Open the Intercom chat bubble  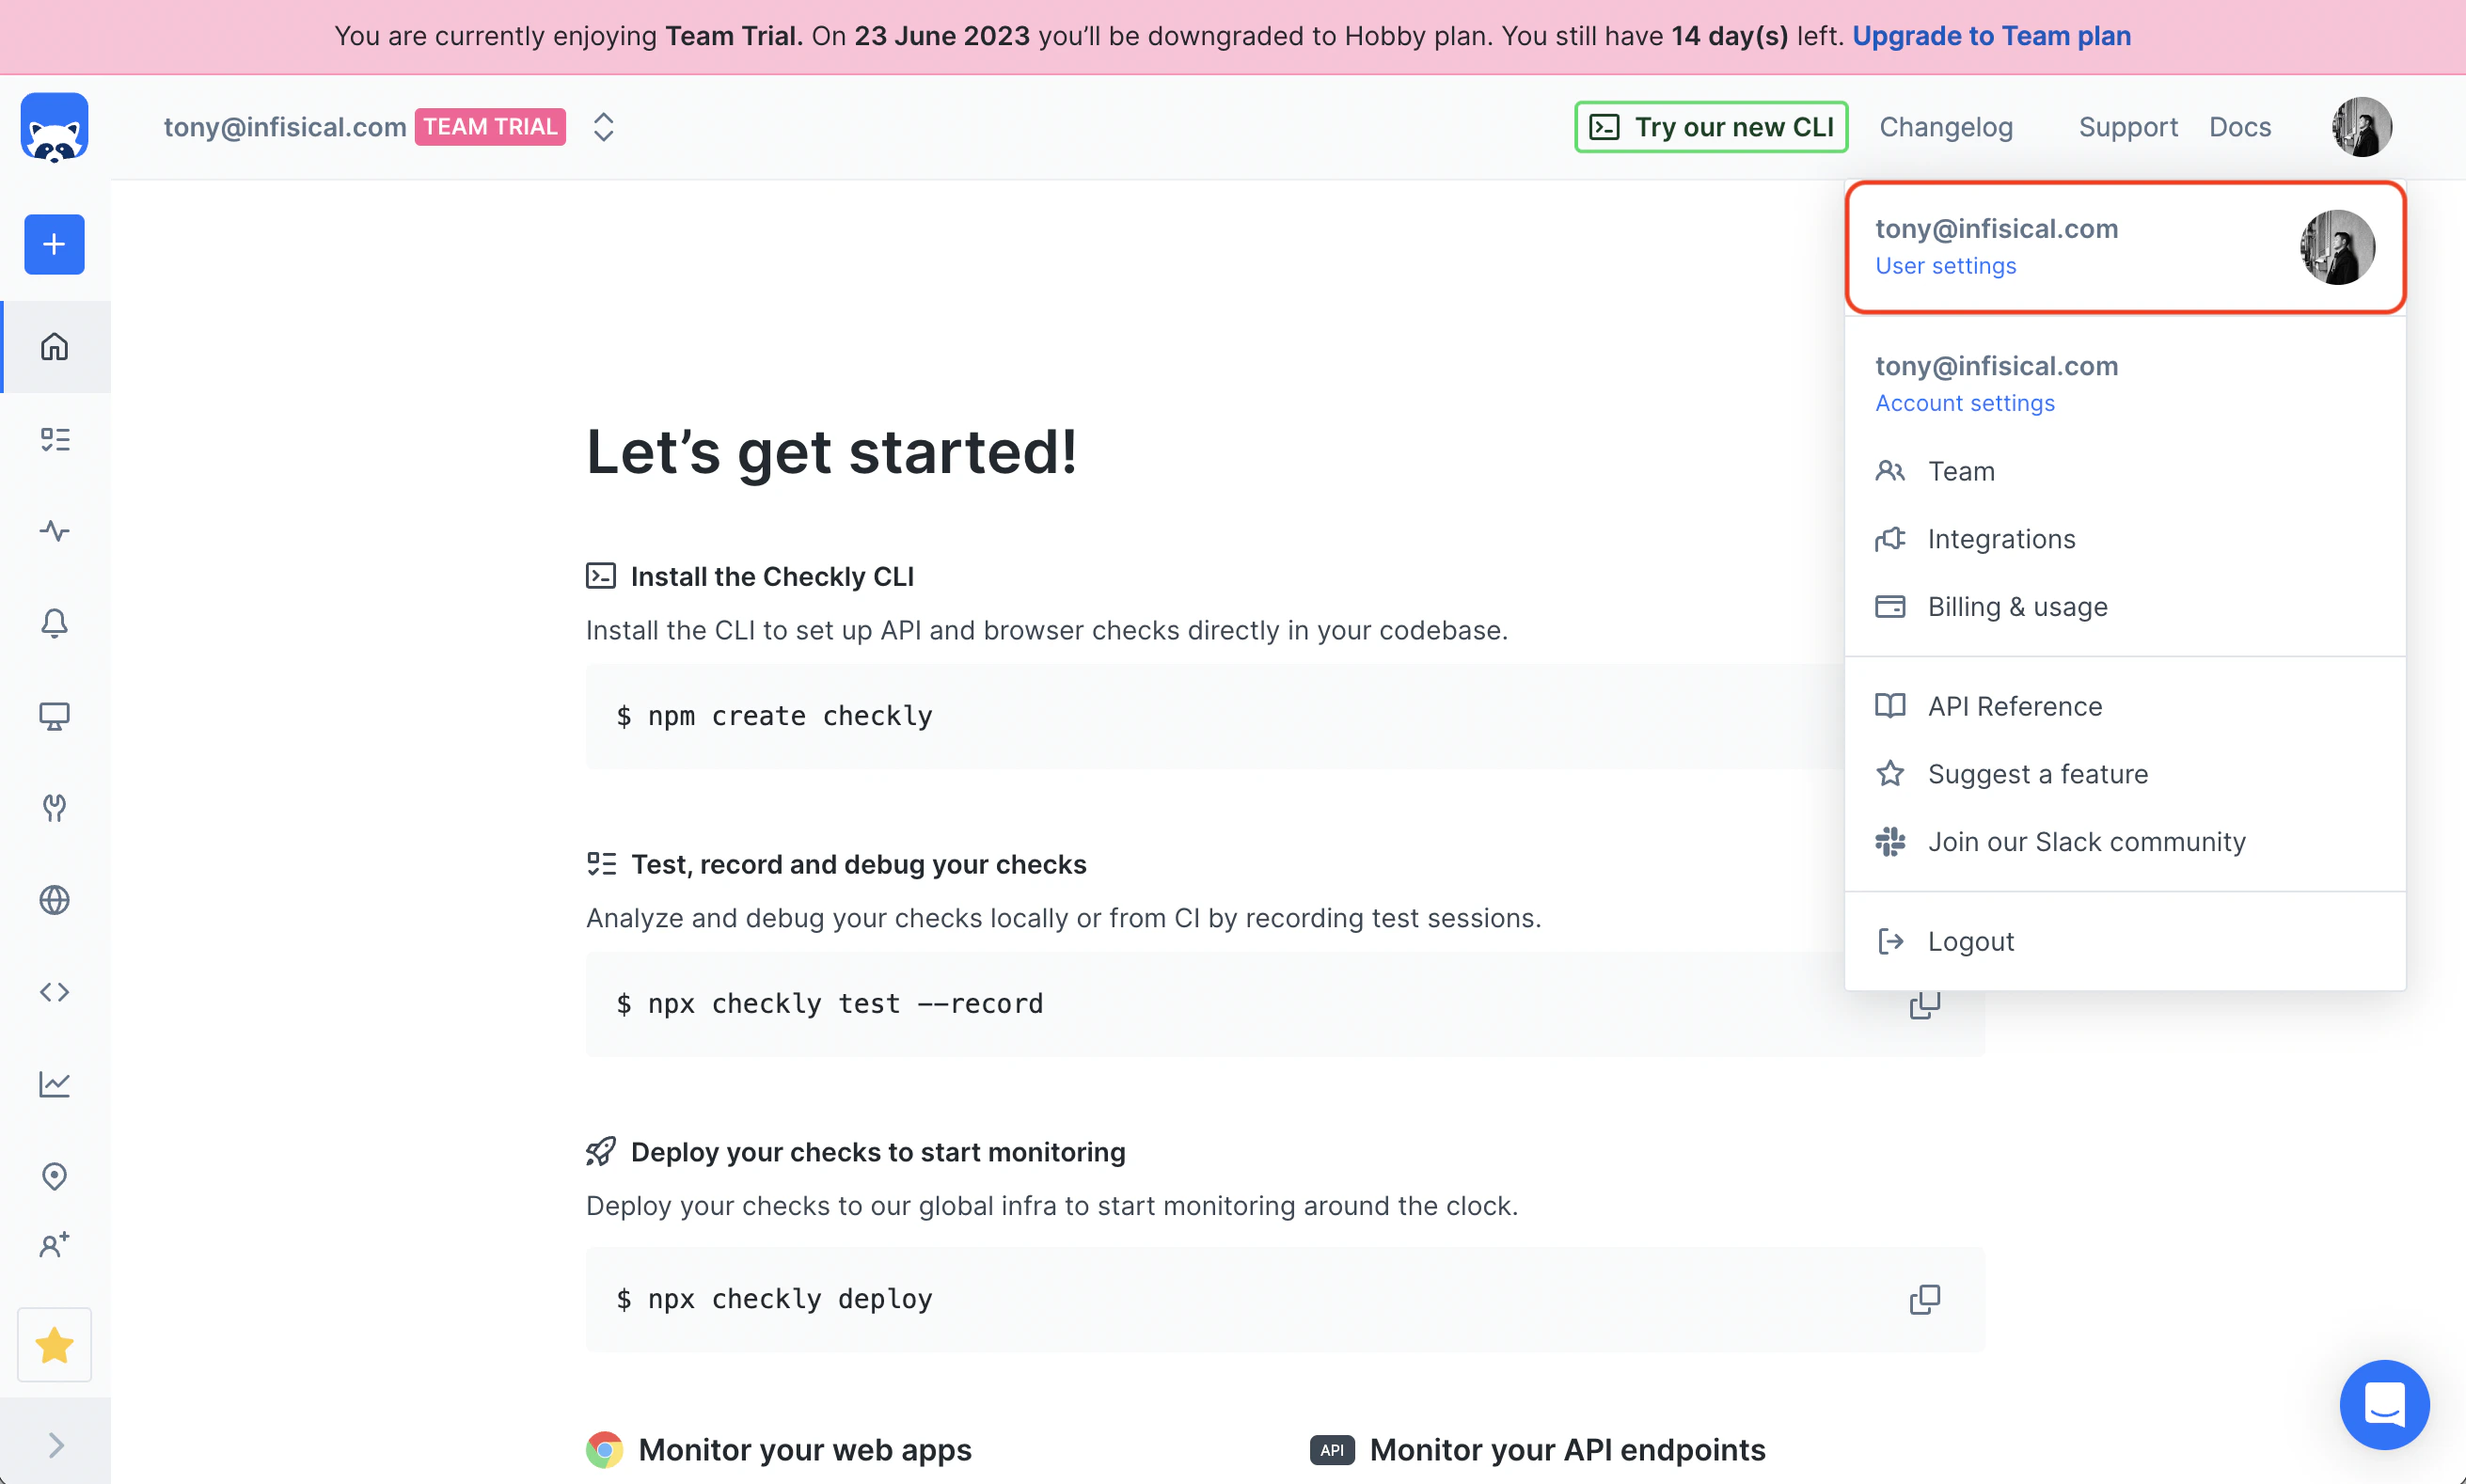click(2384, 1404)
